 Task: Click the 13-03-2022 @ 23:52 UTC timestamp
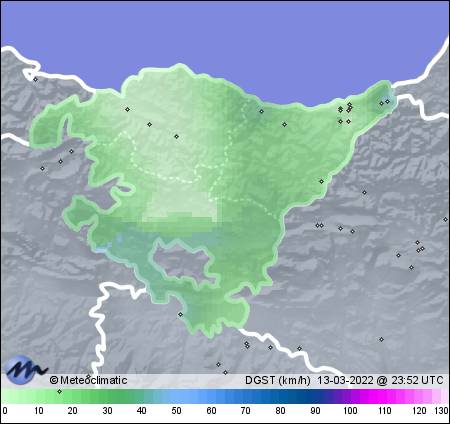[x=380, y=380]
